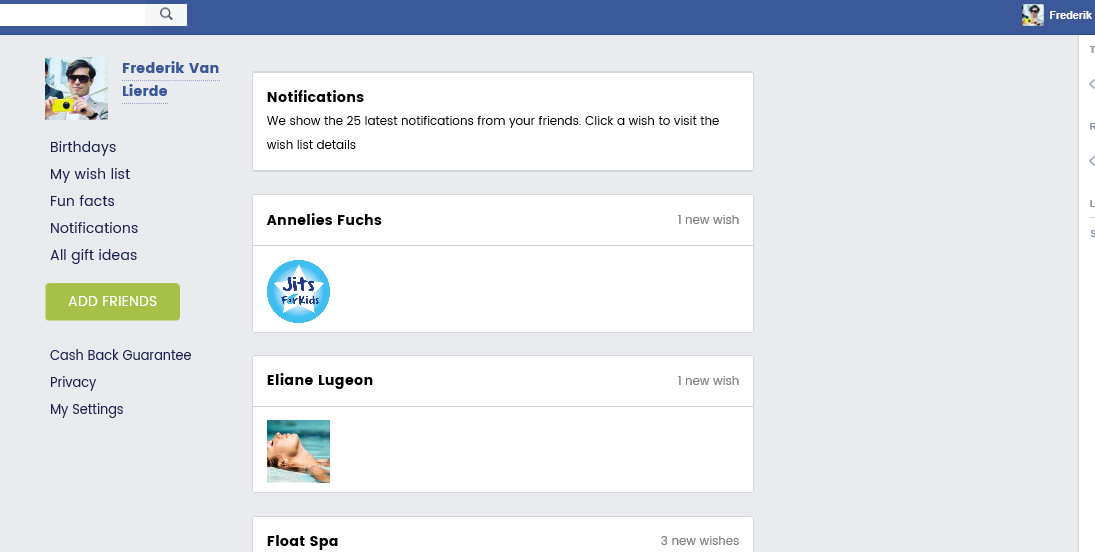Click the Frederik name in top bar
This screenshot has height=552, width=1095.
coord(1070,15)
